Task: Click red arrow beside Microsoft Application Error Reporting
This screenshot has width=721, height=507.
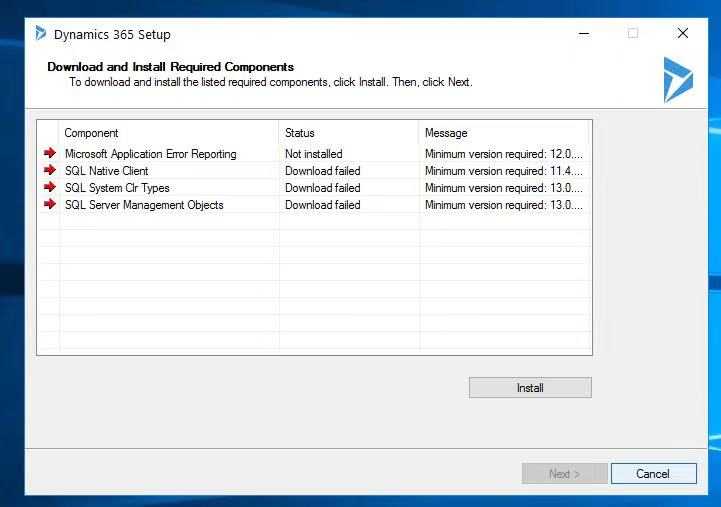Action: (50, 153)
